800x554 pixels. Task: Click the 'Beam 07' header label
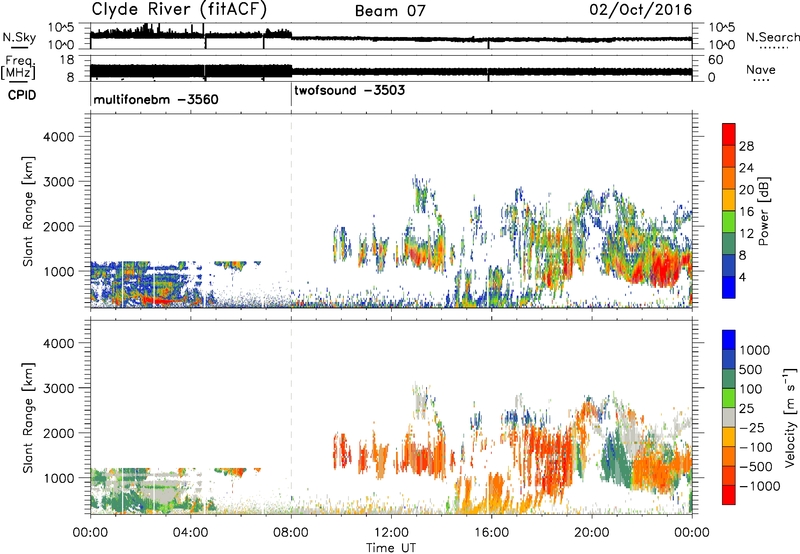(390, 11)
